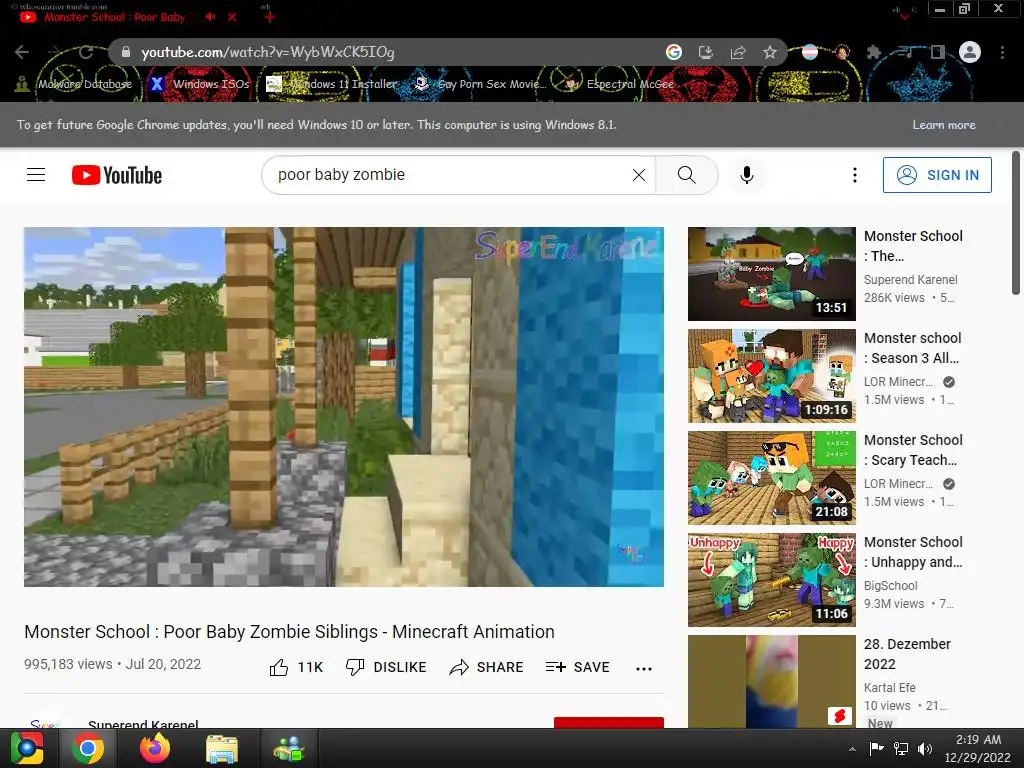The height and width of the screenshot is (768, 1024).
Task: Click the avatar-face extension icon
Action: pos(842,52)
